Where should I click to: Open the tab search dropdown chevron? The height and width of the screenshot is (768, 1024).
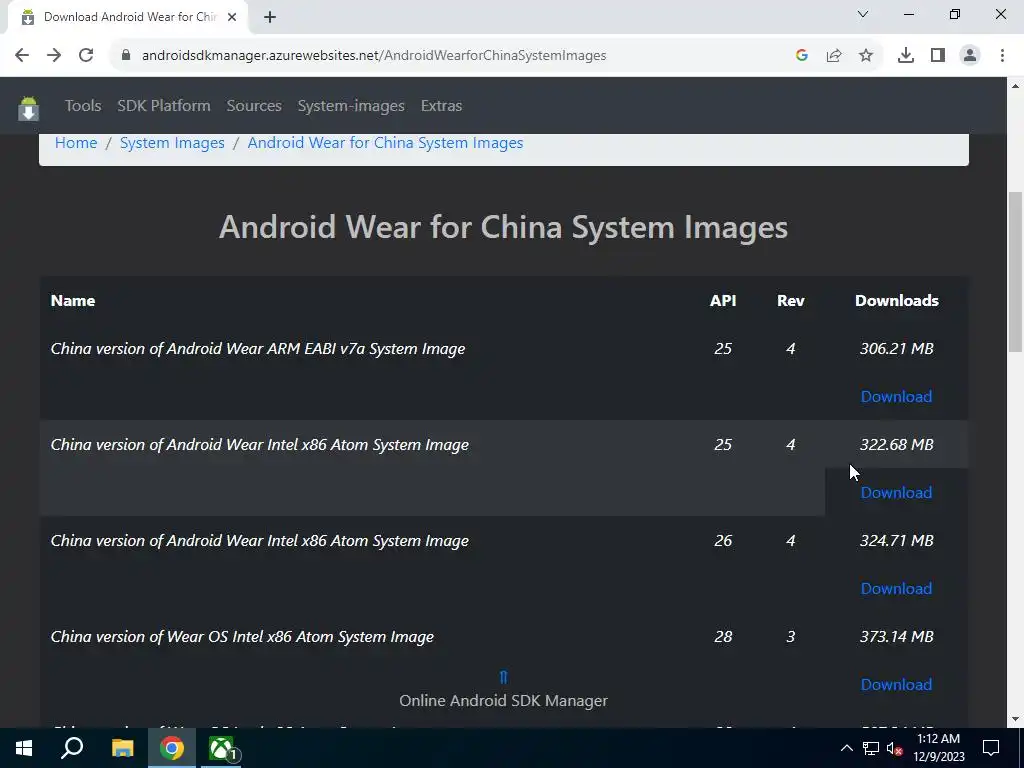tap(863, 14)
